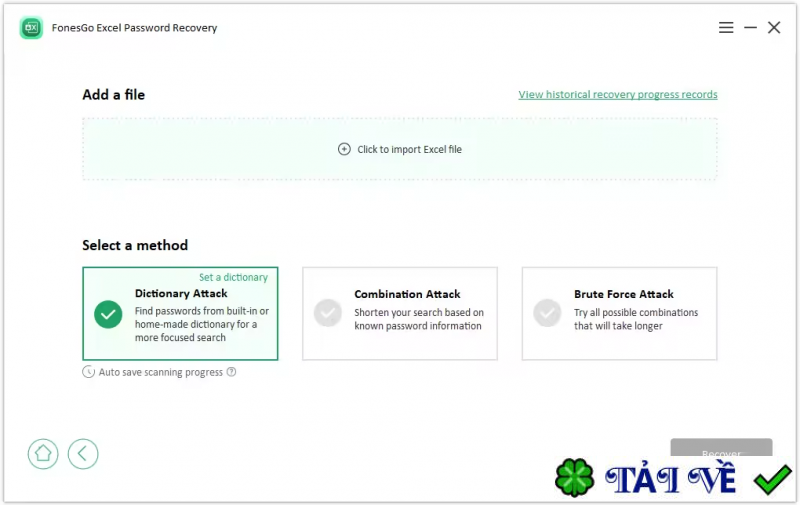This screenshot has height=505, width=800.
Task: Click the auto save clock icon
Action: 88,372
